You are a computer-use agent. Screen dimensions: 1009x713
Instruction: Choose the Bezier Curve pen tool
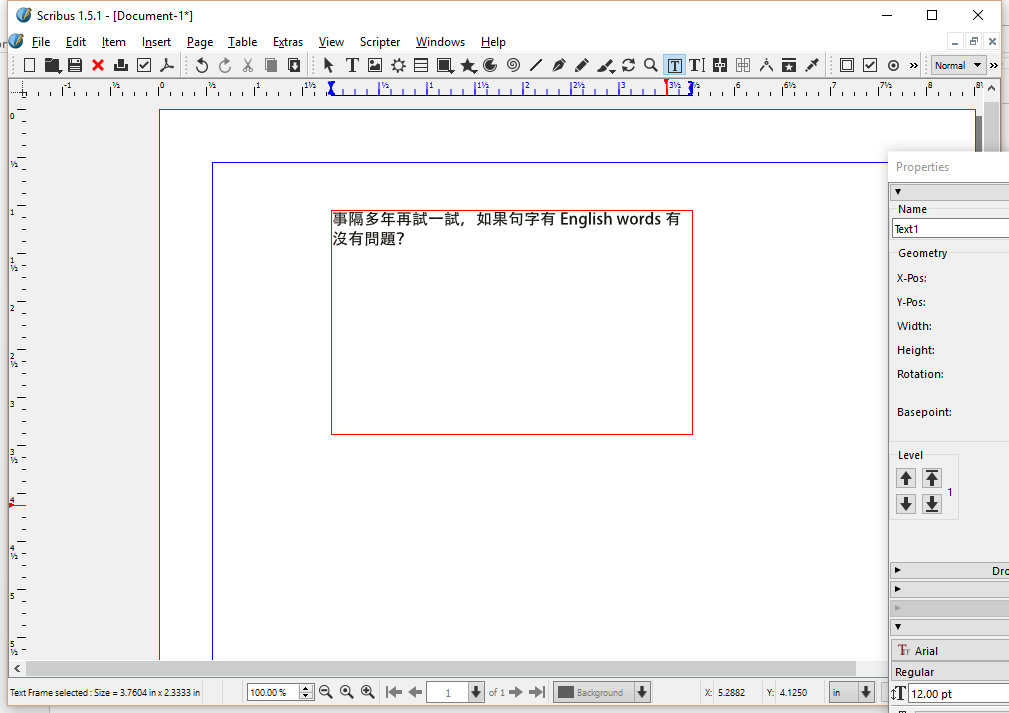(x=559, y=65)
